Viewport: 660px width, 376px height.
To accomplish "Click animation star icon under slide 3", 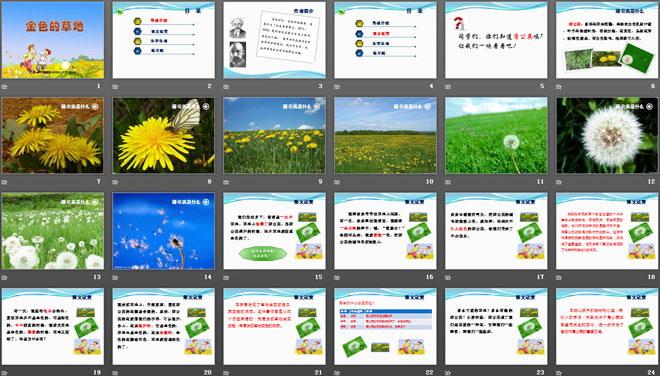I will [226, 87].
